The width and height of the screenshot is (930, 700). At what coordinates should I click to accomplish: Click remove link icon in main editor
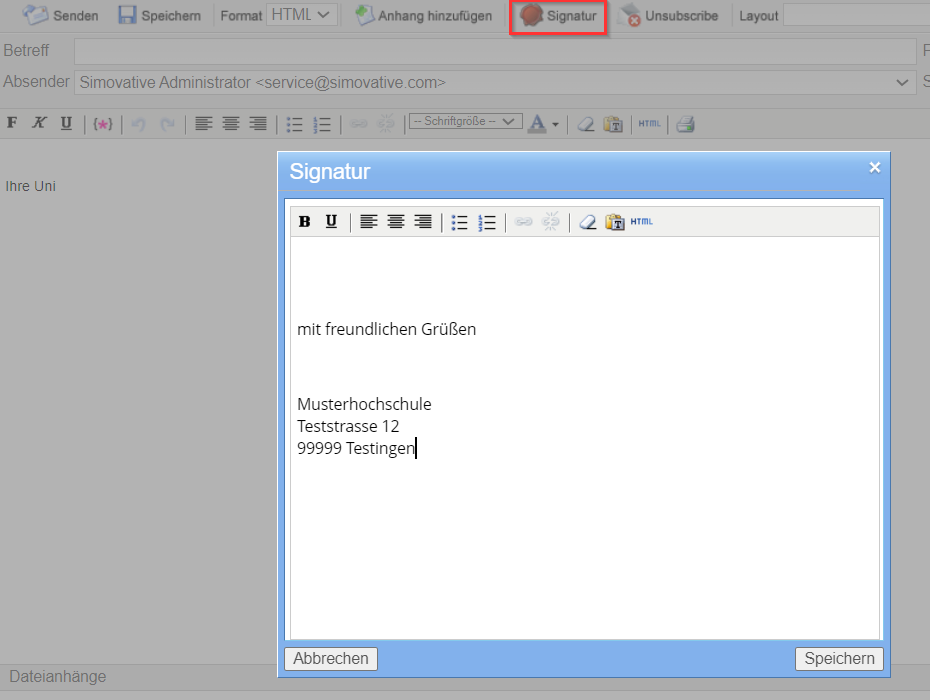click(386, 123)
